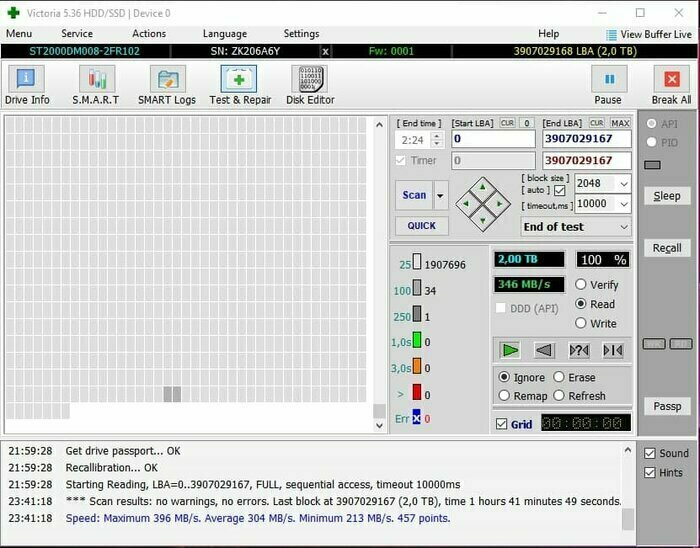Select the Erase radio option
700x548 pixels.
tap(559, 377)
